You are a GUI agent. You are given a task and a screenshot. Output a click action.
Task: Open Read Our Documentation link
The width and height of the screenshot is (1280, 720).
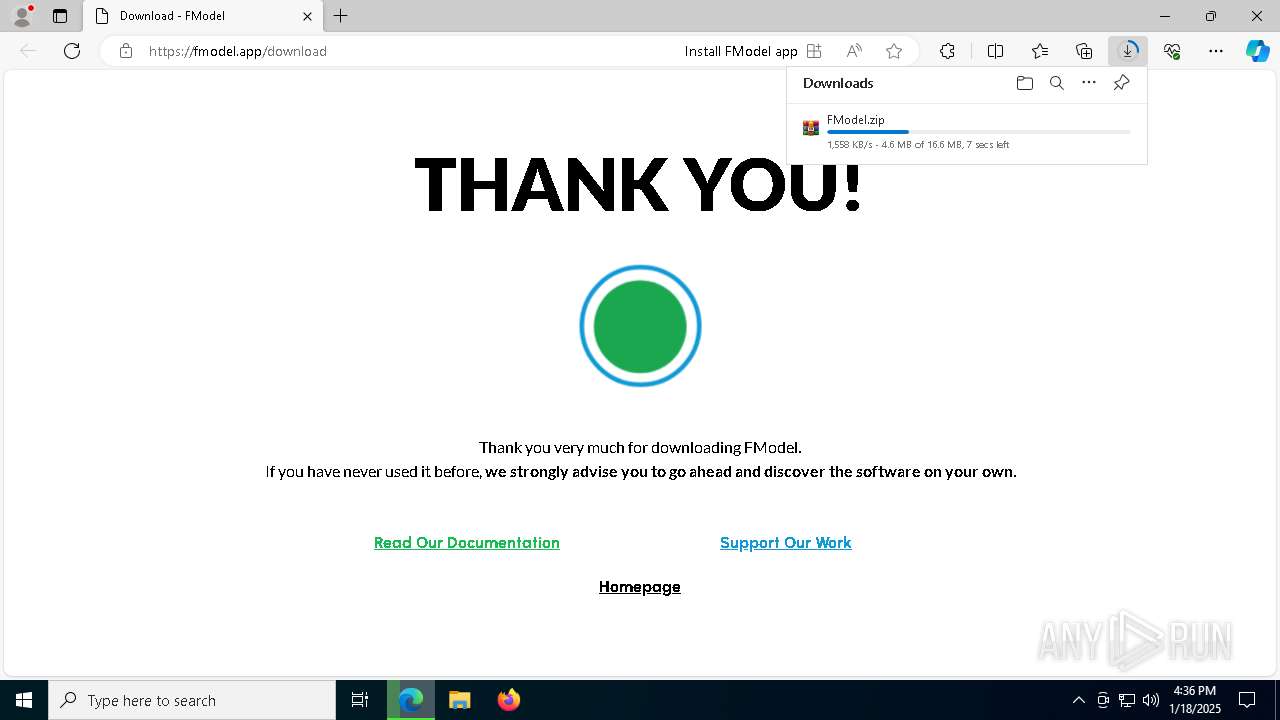467,543
